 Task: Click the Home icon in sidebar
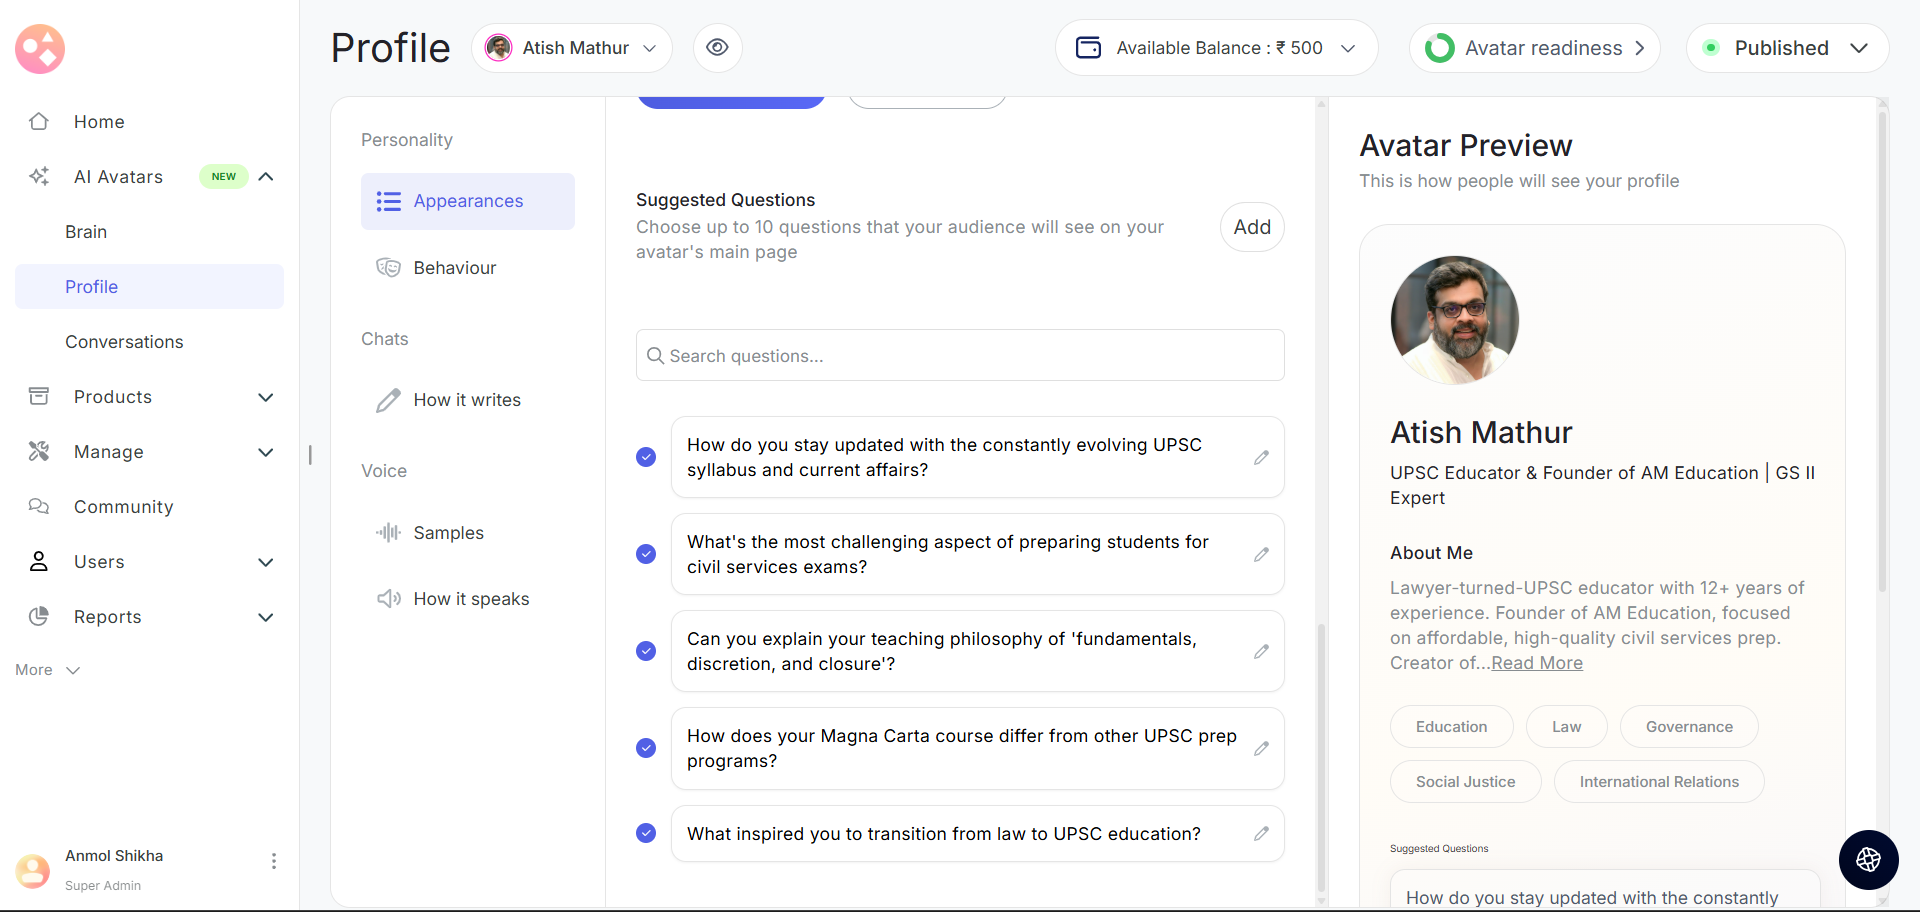click(x=39, y=122)
